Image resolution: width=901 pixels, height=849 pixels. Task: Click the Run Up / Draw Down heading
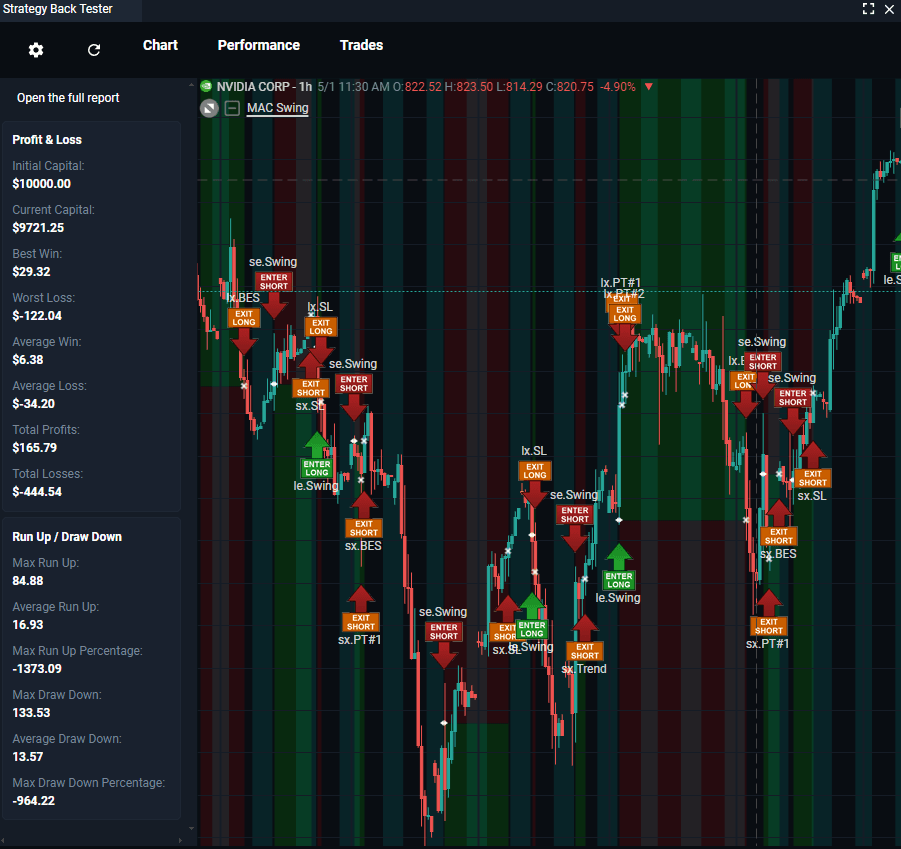click(x=67, y=537)
